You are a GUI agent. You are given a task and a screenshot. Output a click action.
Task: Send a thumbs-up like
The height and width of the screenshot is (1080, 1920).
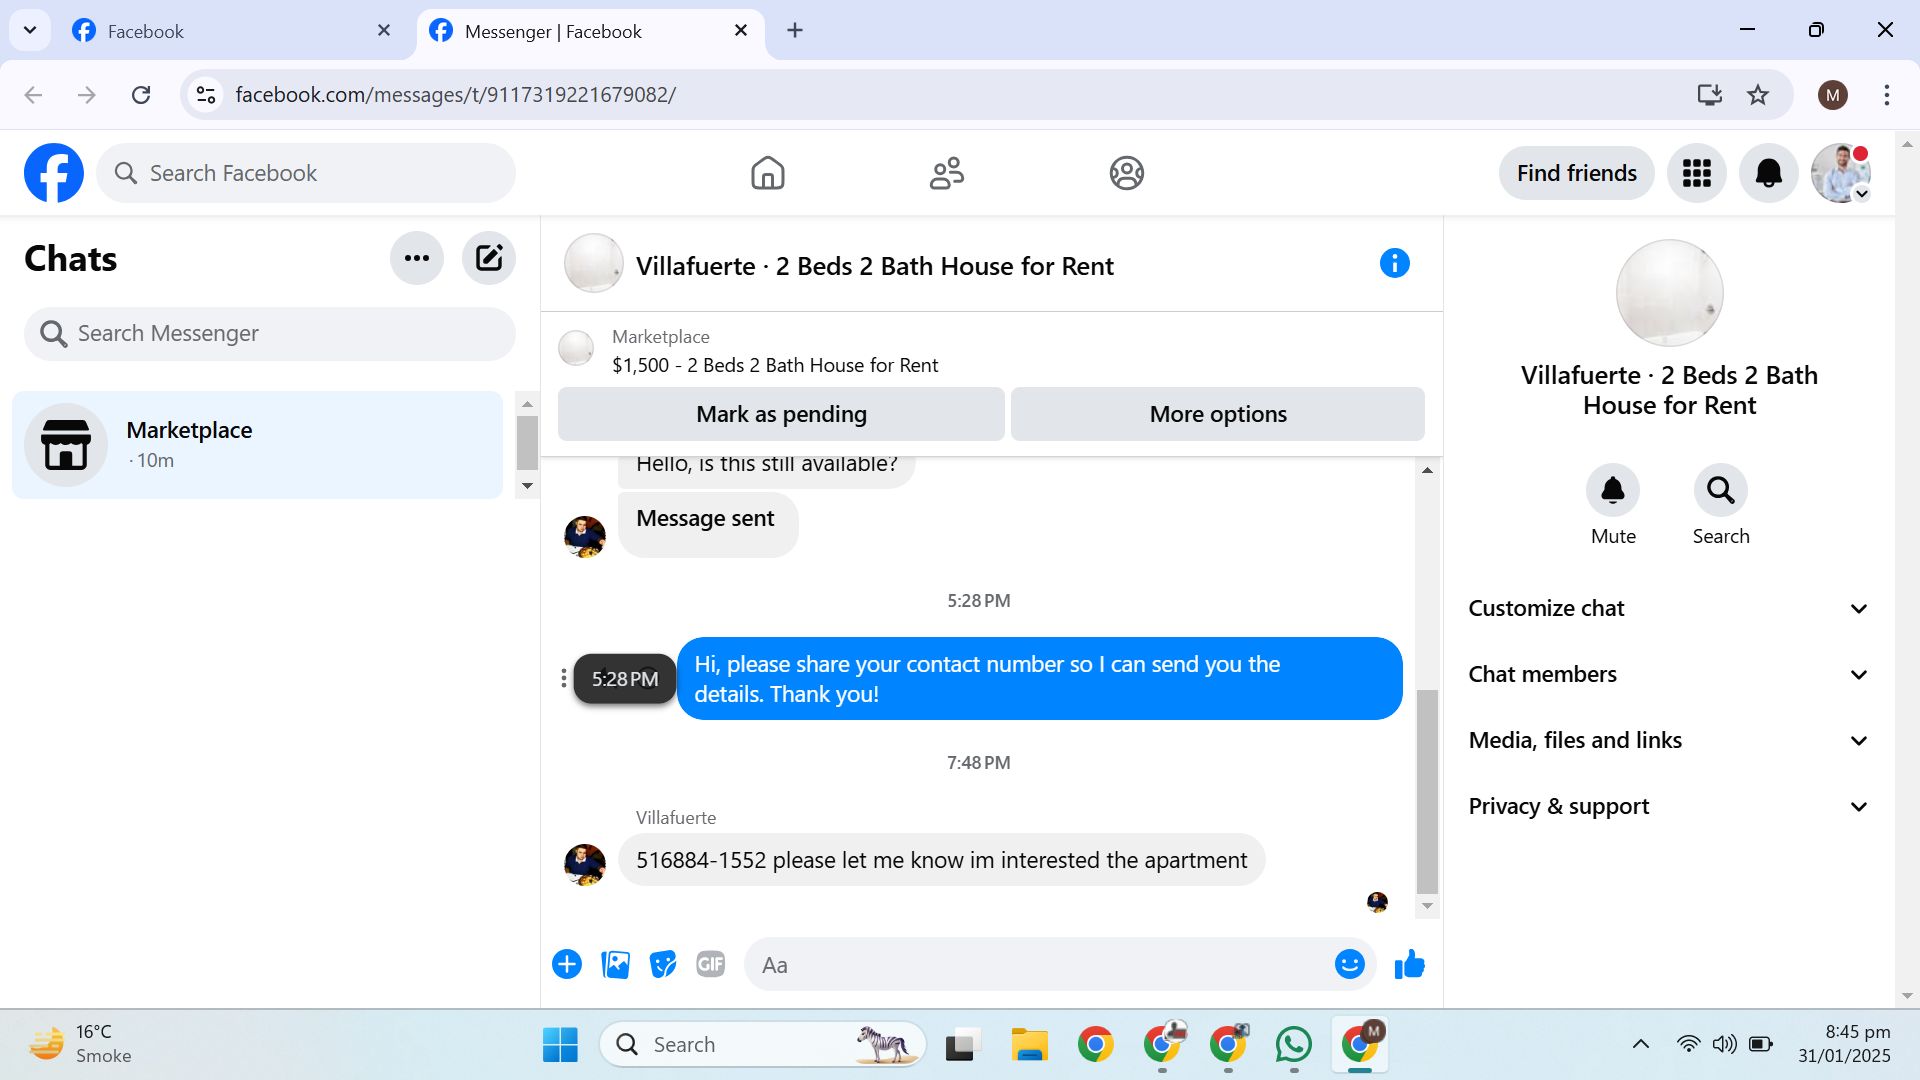[x=1410, y=964]
